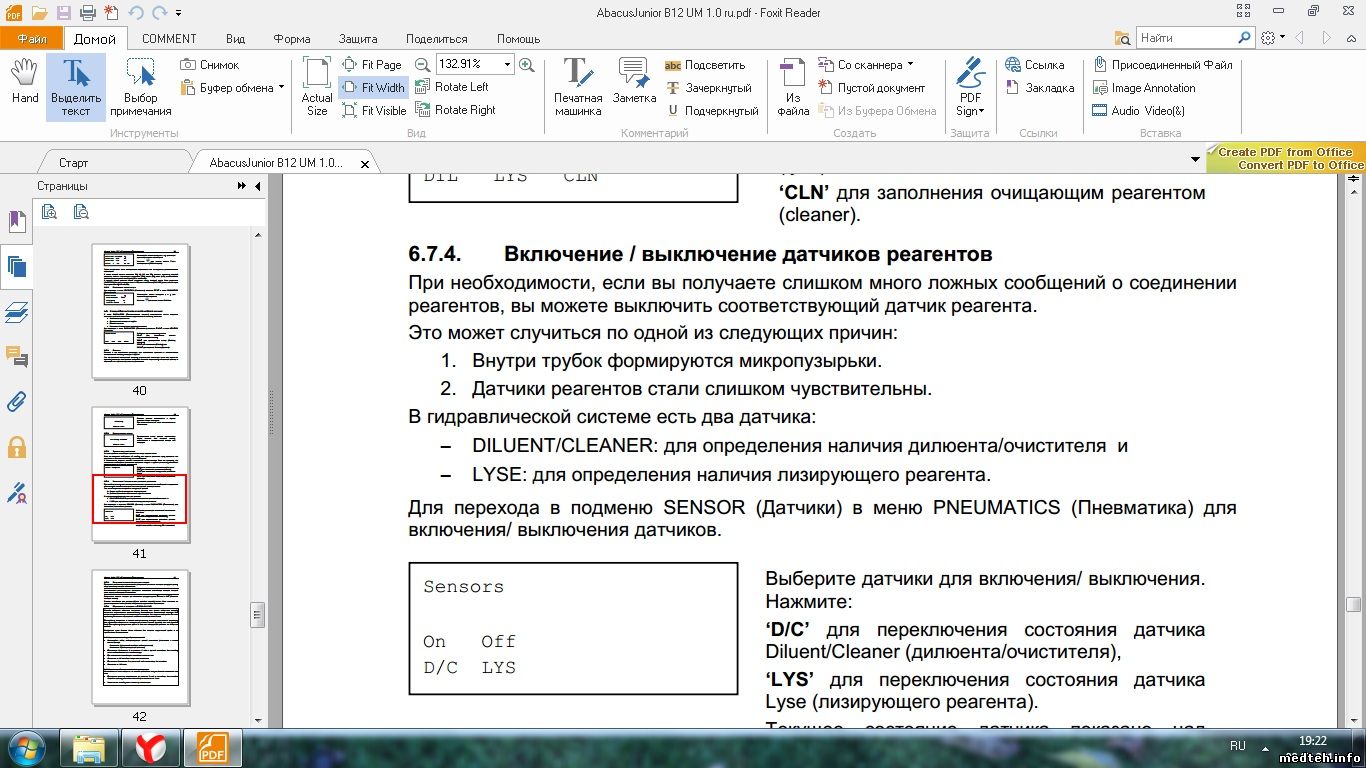1366x768 pixels.
Task: Click the thumbnail panel vertical scrollbar handle
Action: (x=257, y=613)
